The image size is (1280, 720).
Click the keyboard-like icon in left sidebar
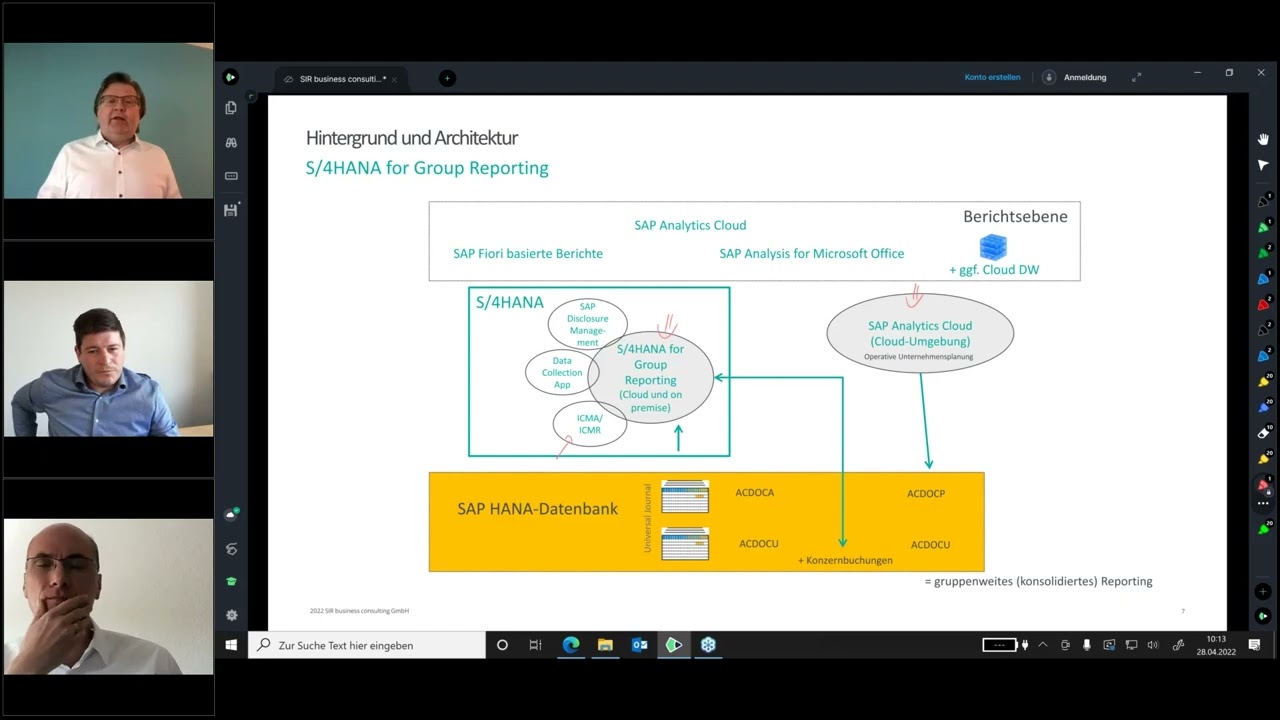(x=231, y=176)
